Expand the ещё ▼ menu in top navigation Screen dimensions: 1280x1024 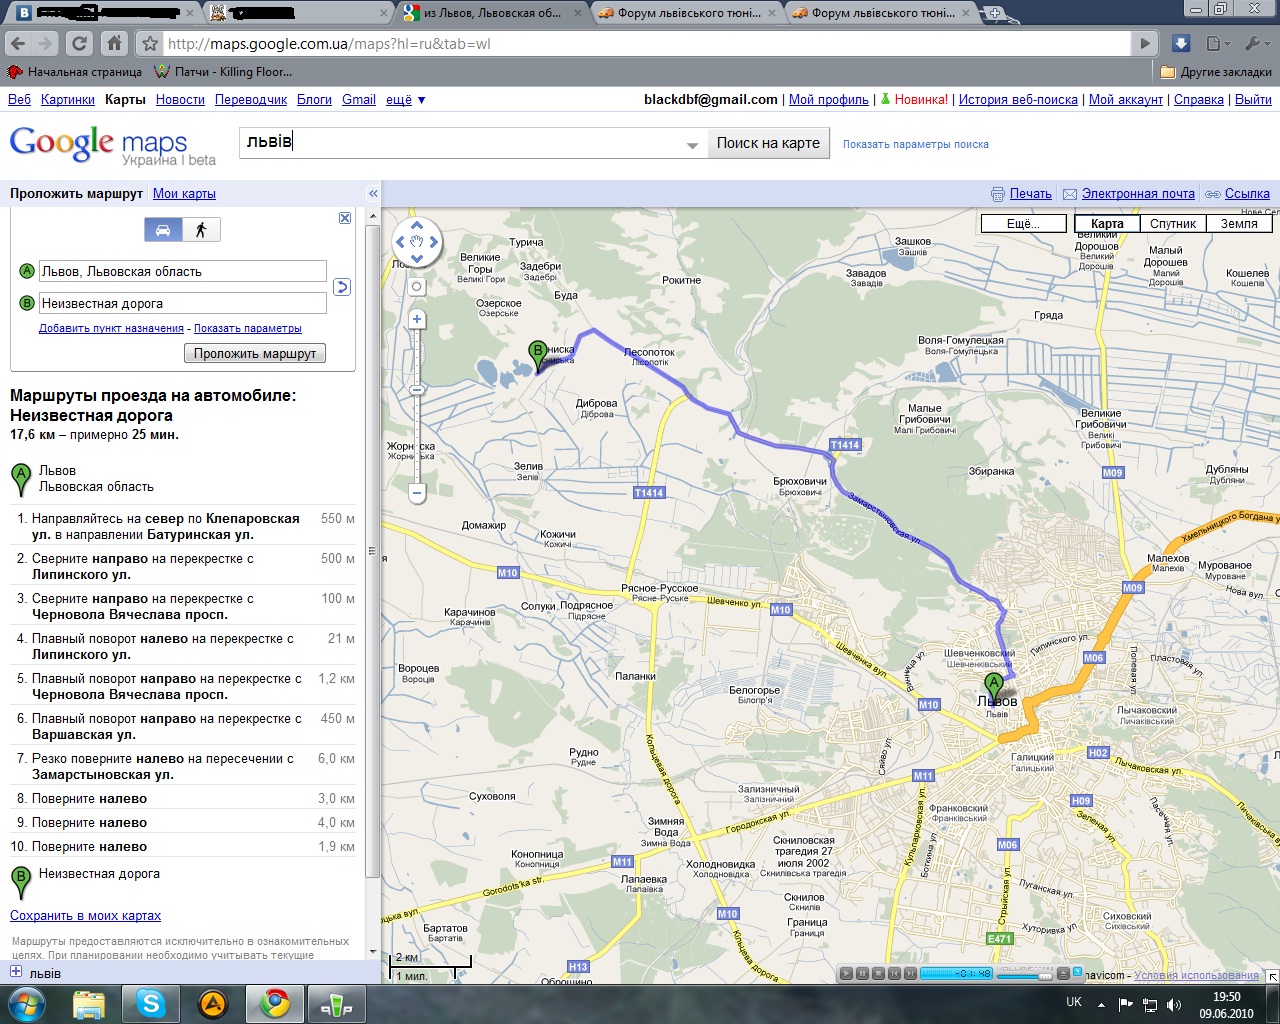click(x=406, y=100)
